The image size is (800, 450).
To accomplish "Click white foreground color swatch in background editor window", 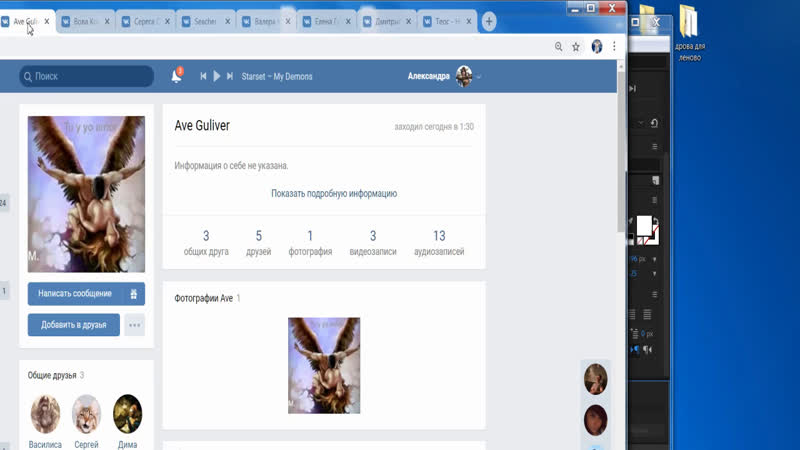I will point(644,226).
